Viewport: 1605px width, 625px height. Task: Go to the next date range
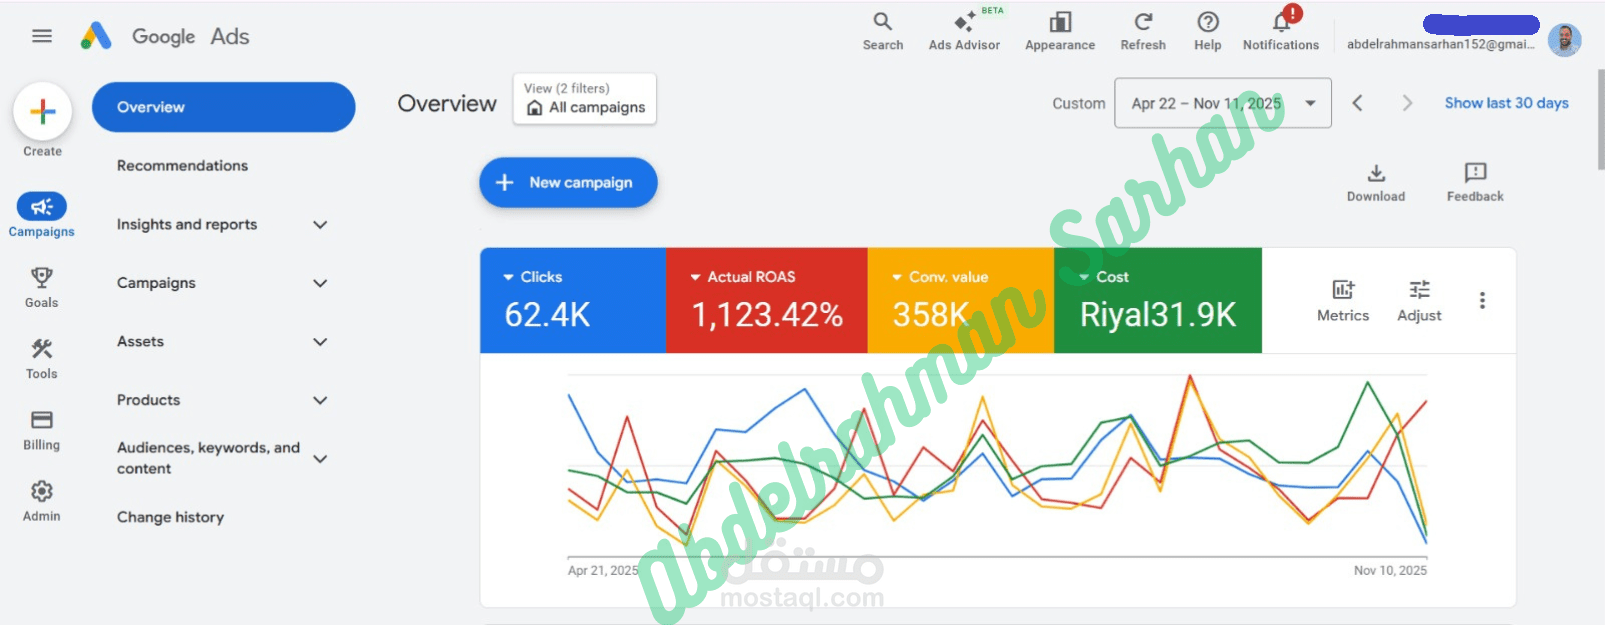pyautogui.click(x=1407, y=103)
